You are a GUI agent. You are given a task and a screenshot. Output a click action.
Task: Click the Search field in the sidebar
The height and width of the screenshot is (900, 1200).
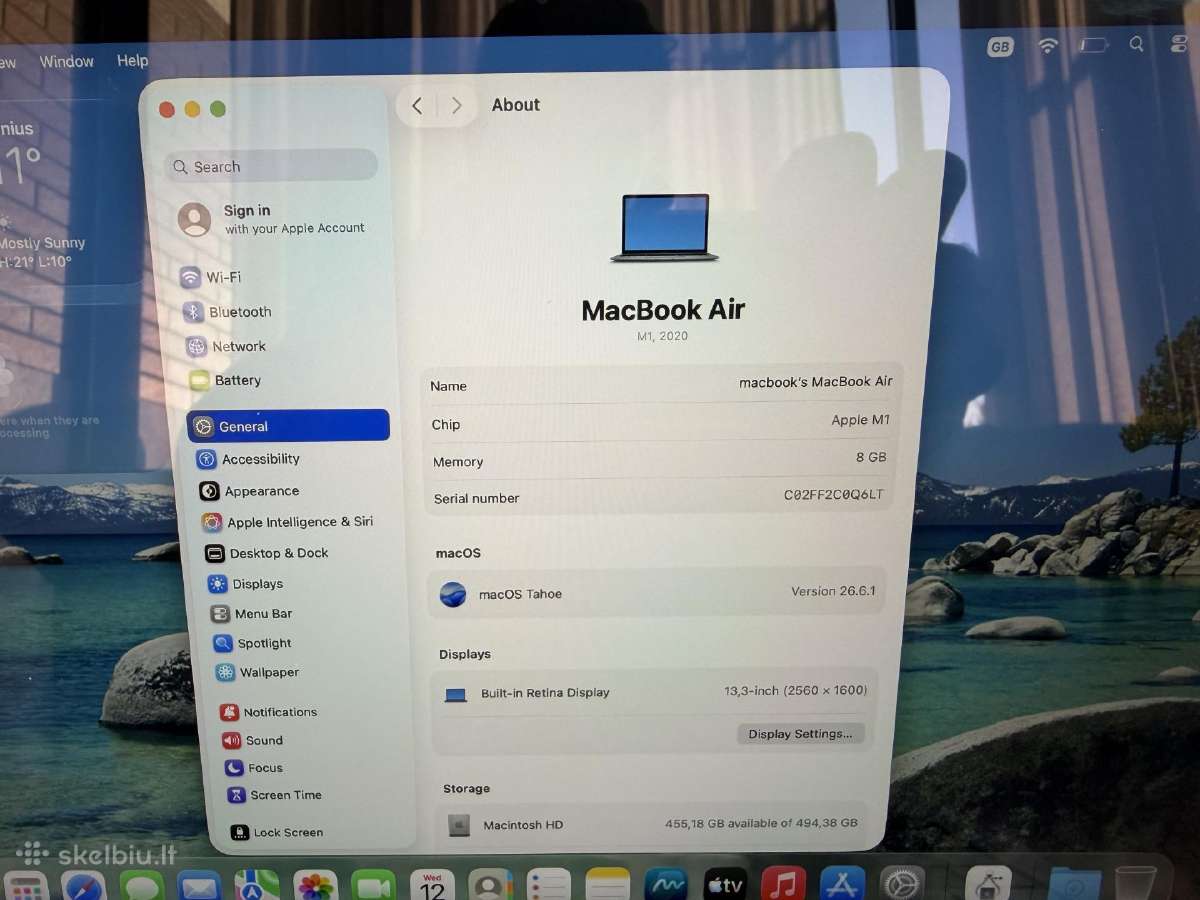click(272, 166)
